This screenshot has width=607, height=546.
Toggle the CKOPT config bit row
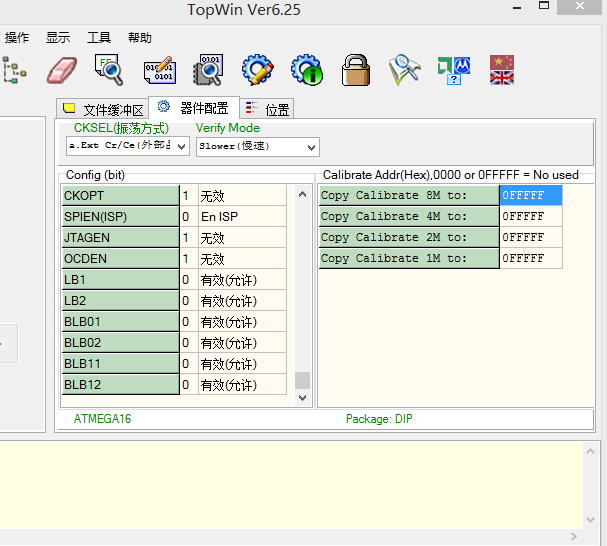(x=120, y=196)
